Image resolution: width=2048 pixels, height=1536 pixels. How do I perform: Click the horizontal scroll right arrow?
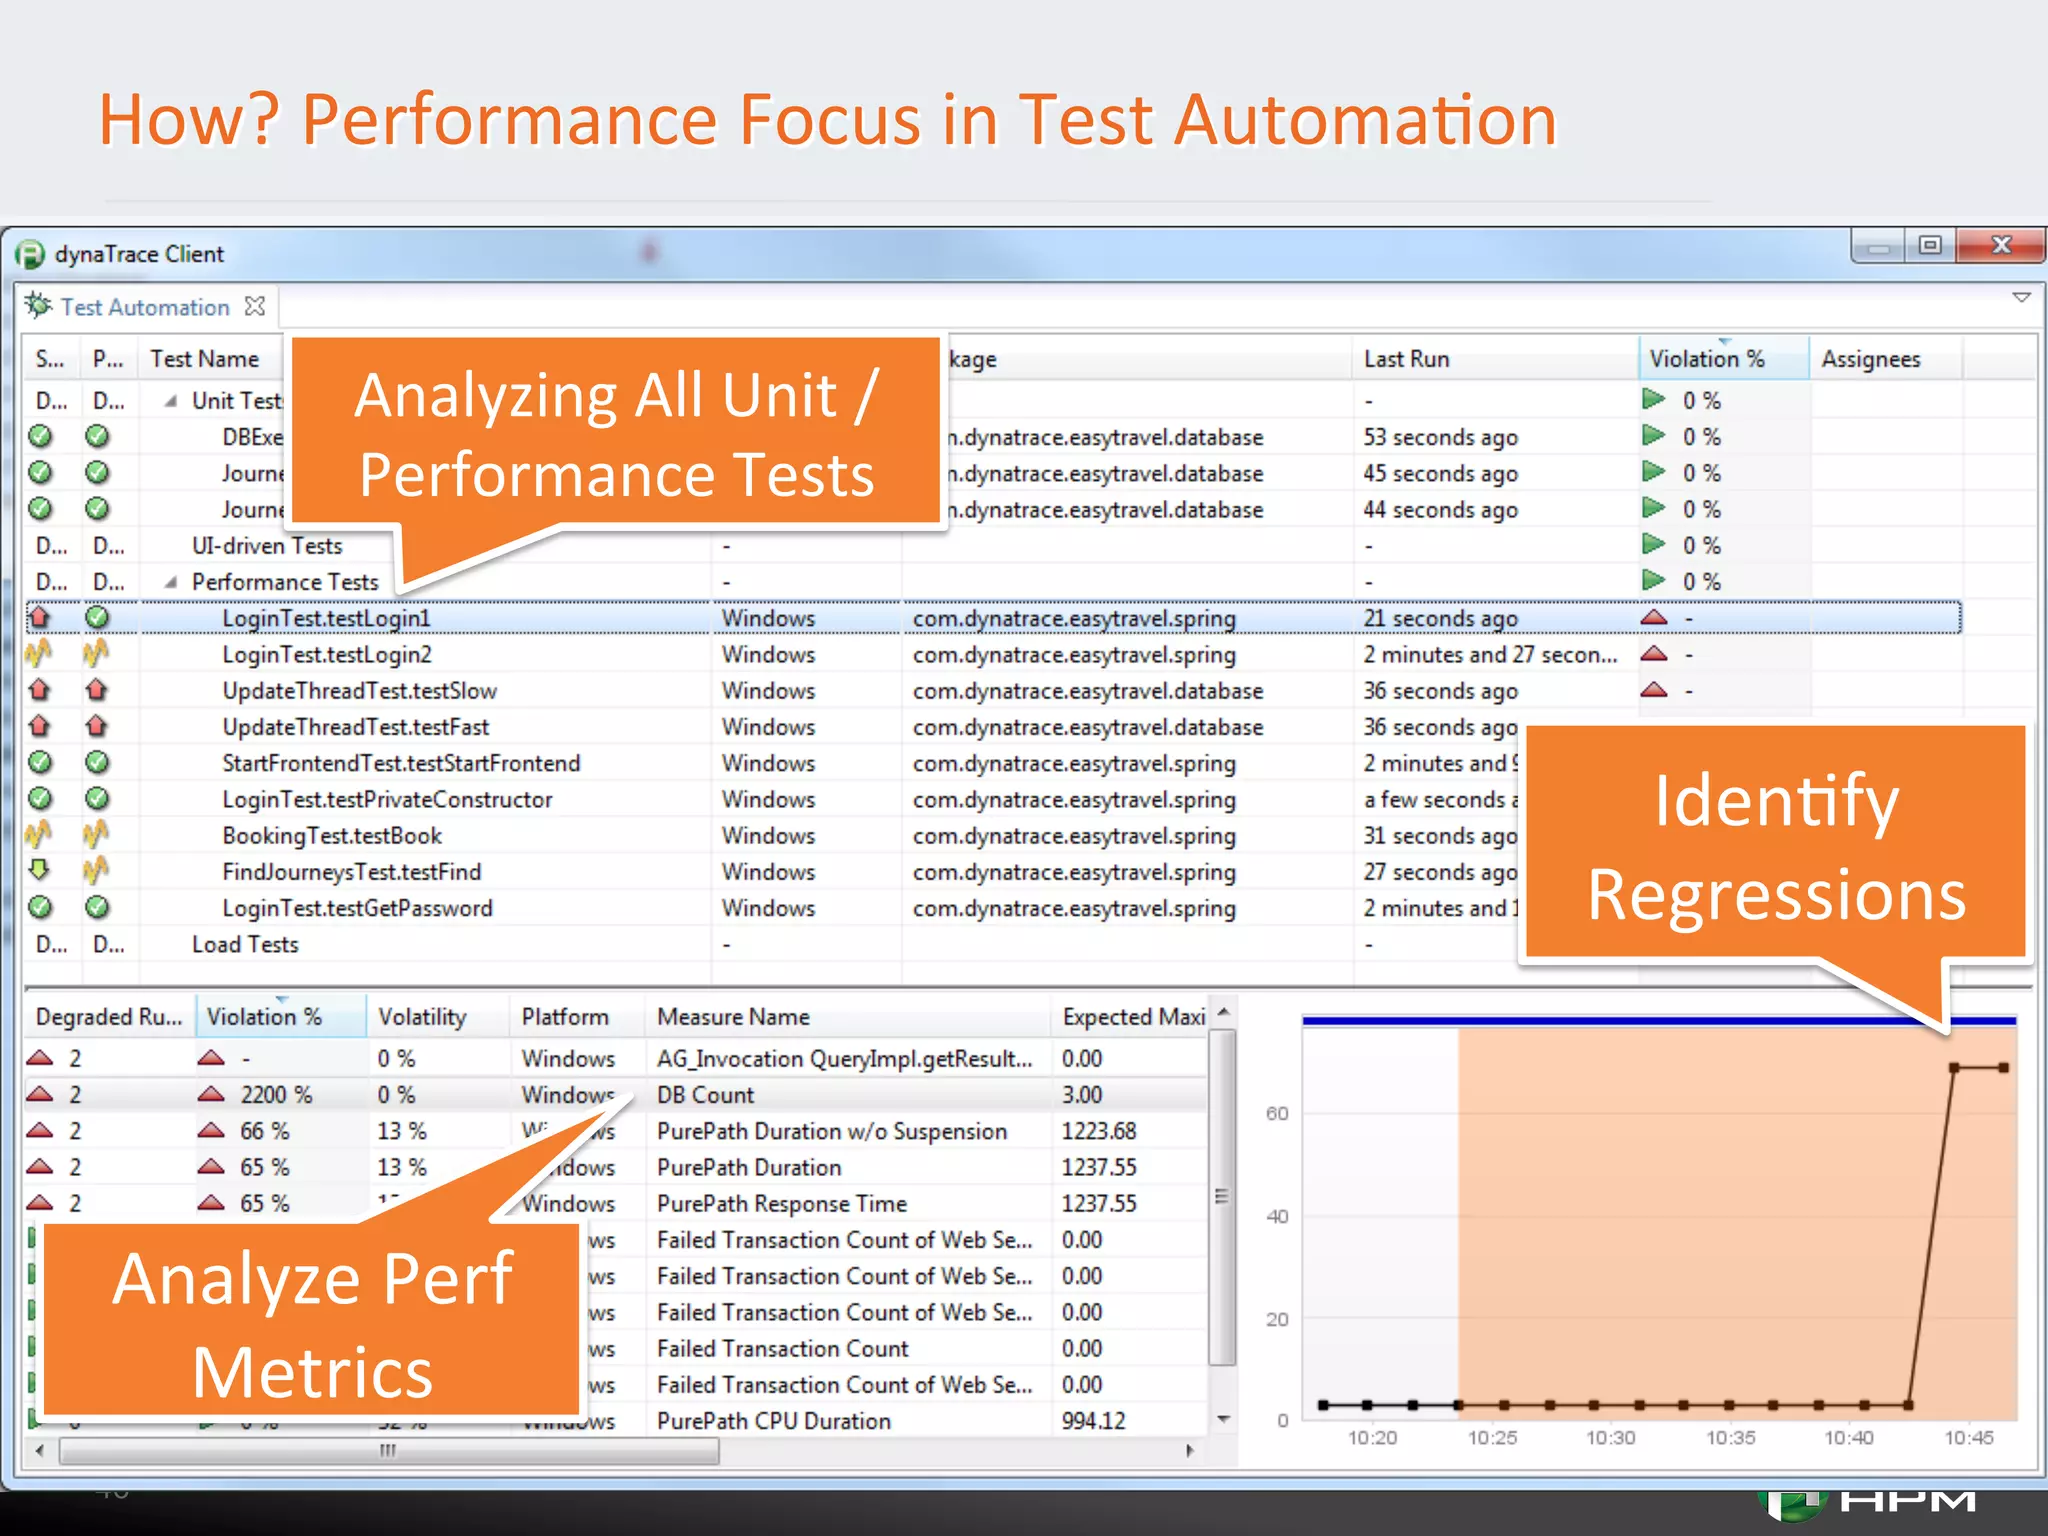(1189, 1450)
